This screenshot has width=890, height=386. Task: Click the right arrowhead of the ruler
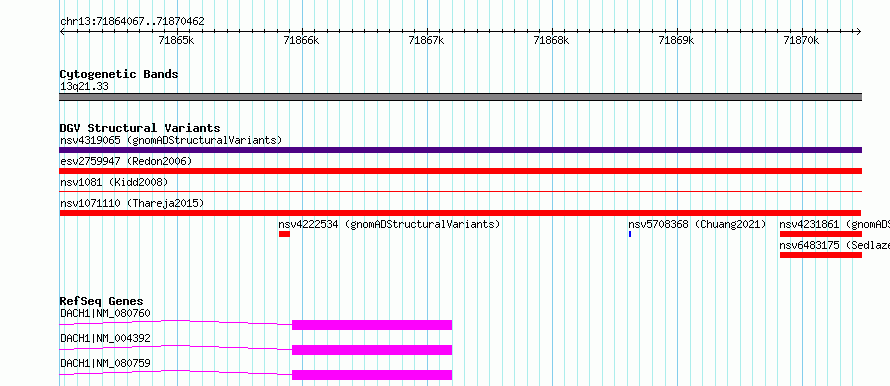pos(859,32)
